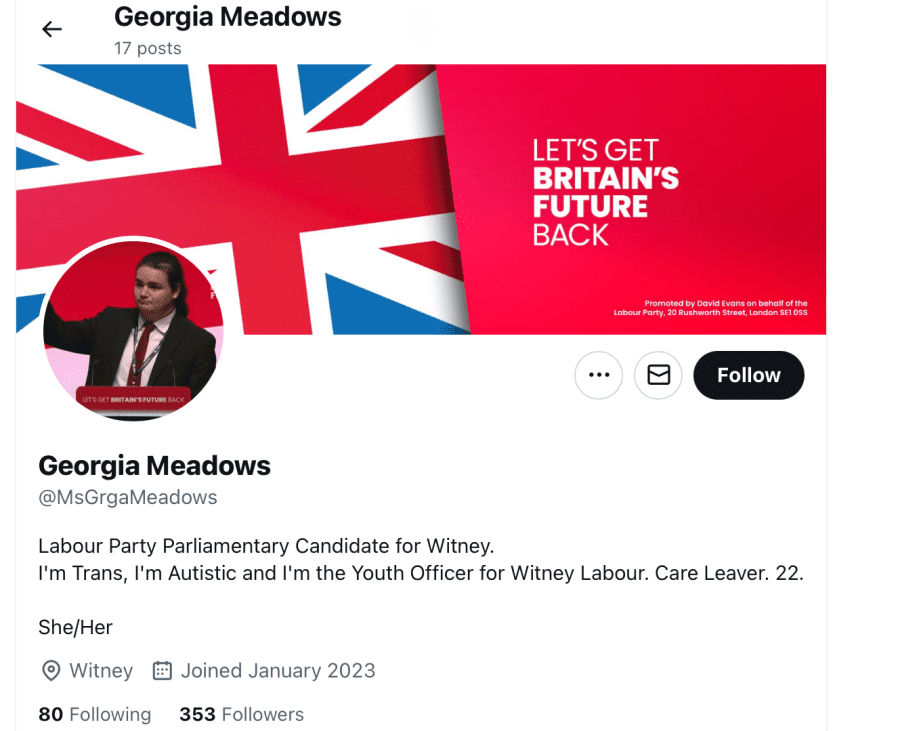Screen dimensions: 900x731
Task: Select the Witney location text
Action: click(101, 671)
